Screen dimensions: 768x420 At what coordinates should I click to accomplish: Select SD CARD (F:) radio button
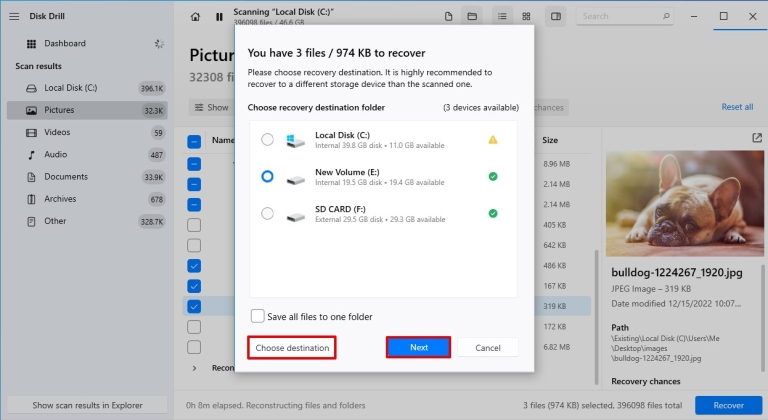tap(267, 214)
